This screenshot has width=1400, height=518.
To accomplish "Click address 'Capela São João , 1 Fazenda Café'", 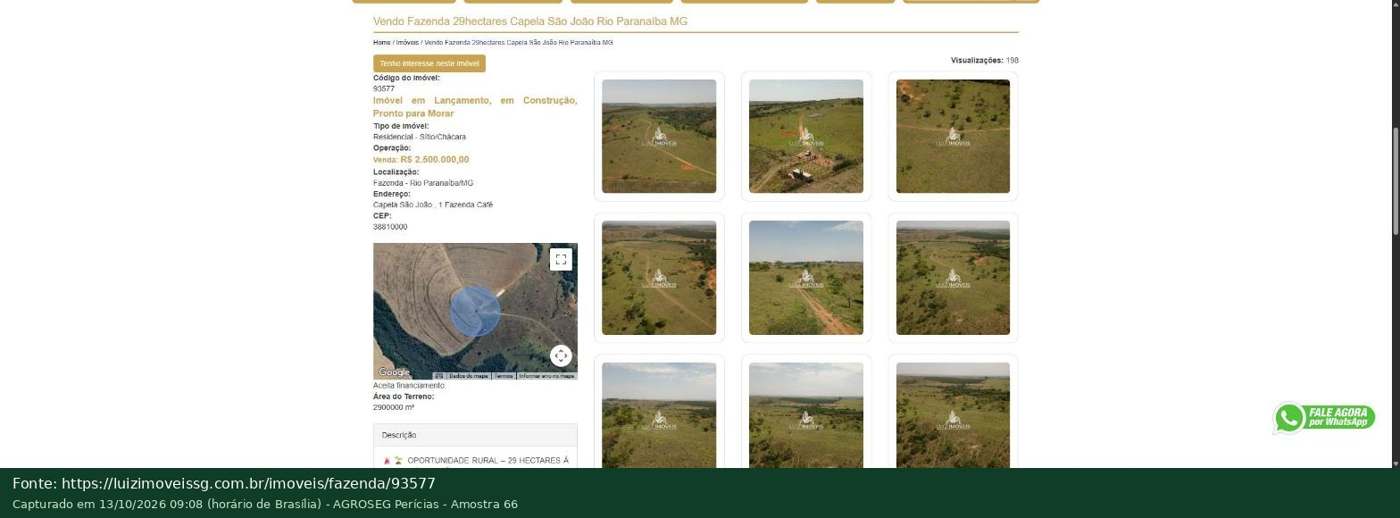I will point(433,205).
